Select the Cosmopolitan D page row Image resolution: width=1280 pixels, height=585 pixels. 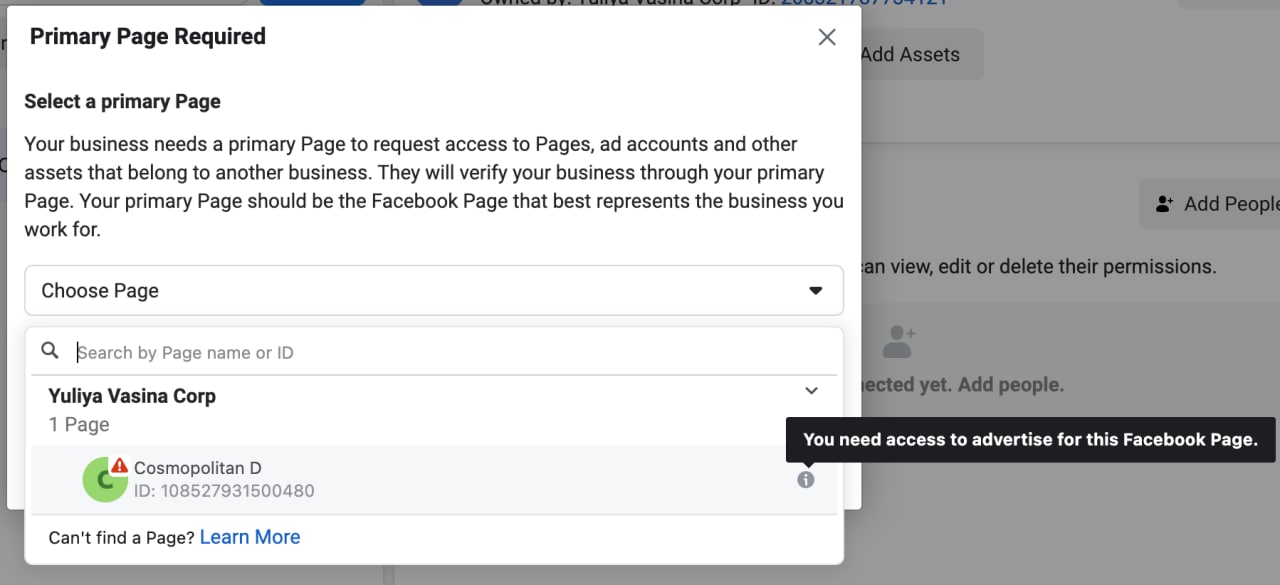coord(434,480)
